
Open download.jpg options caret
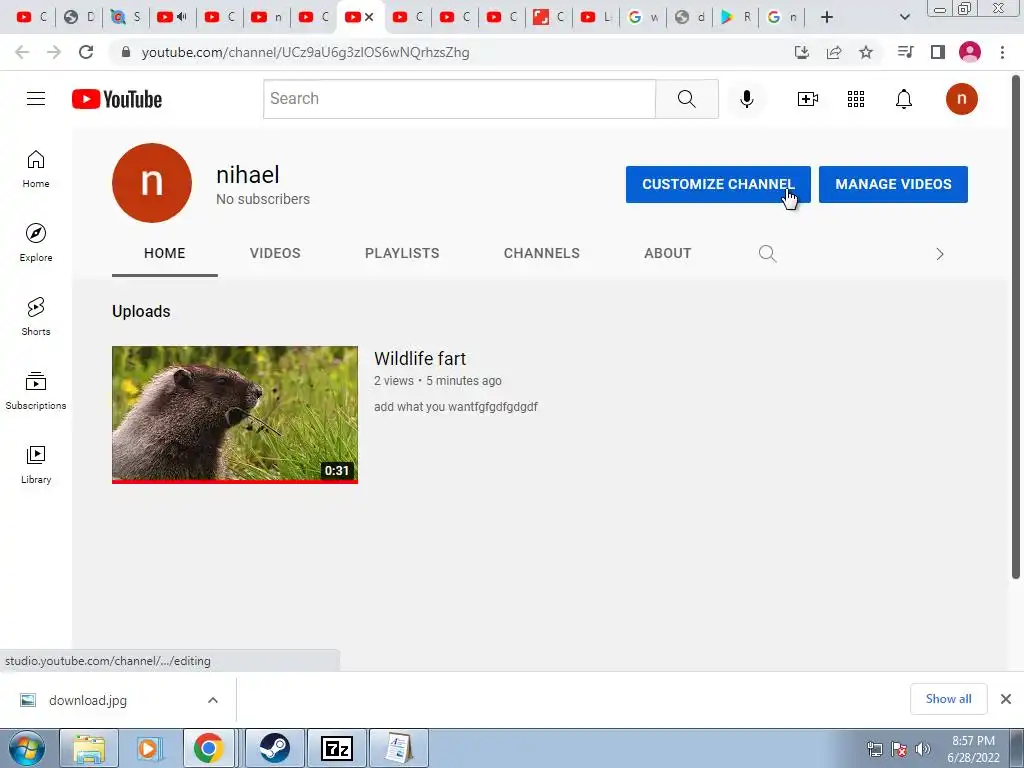coord(213,700)
